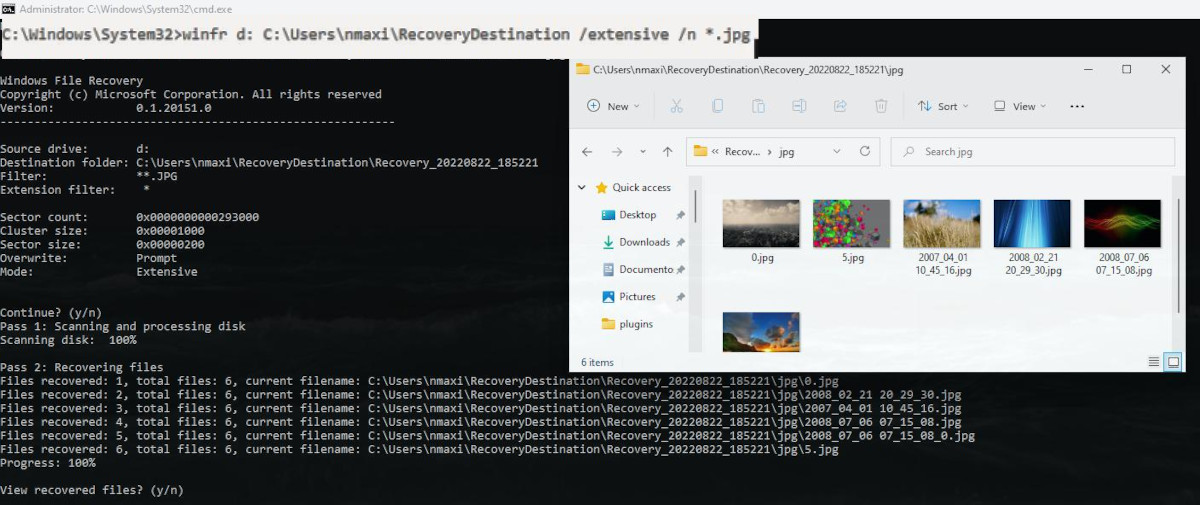Click 'Pass 2: Recovering files' line
The image size is (1200, 505).
82,367
